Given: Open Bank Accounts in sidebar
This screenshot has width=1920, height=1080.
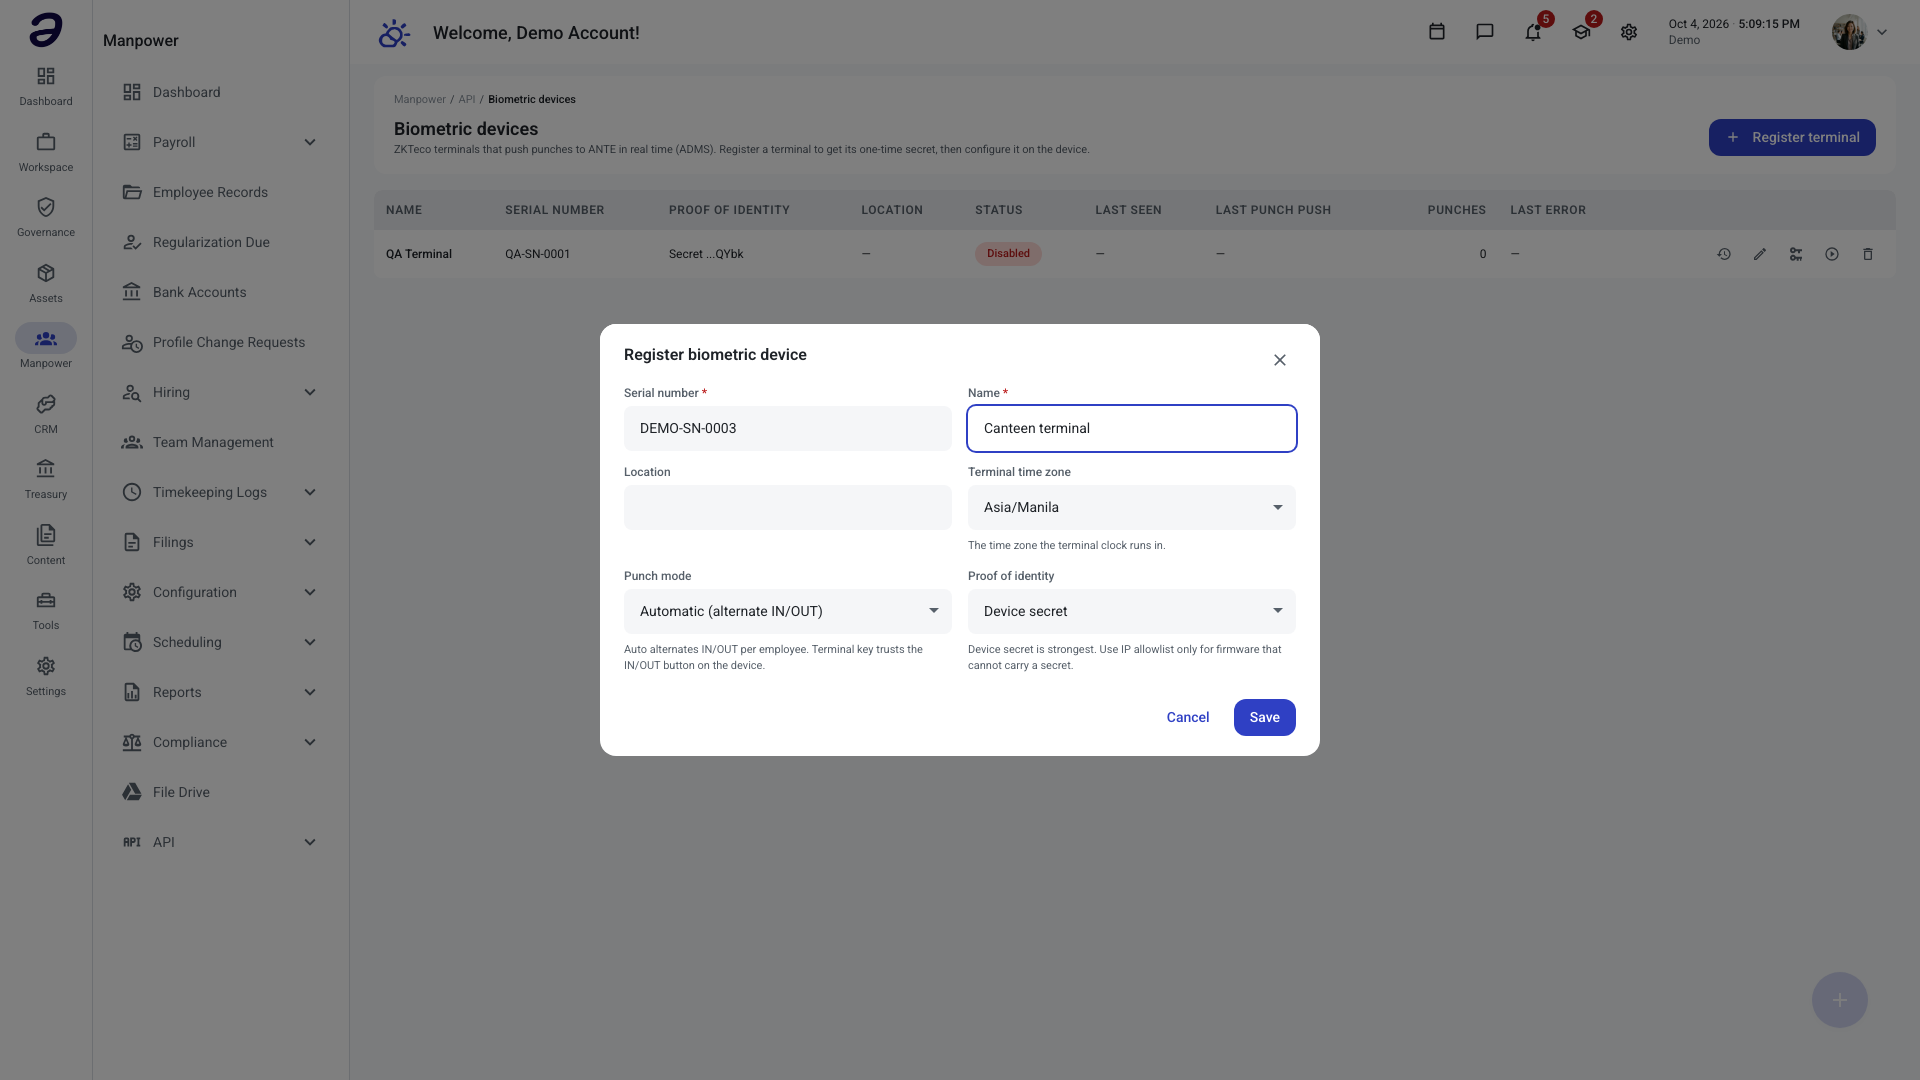Looking at the screenshot, I should [219, 292].
